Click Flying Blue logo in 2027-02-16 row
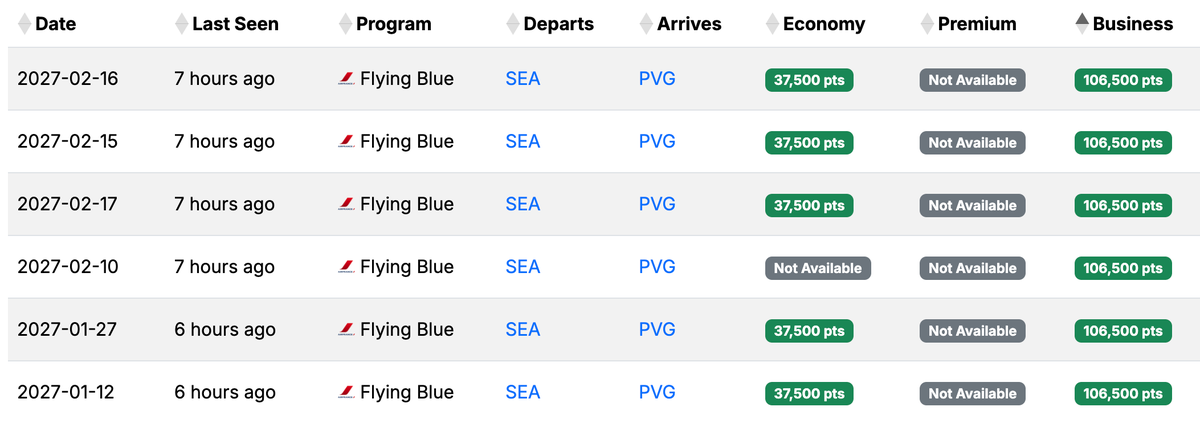 tap(347, 79)
